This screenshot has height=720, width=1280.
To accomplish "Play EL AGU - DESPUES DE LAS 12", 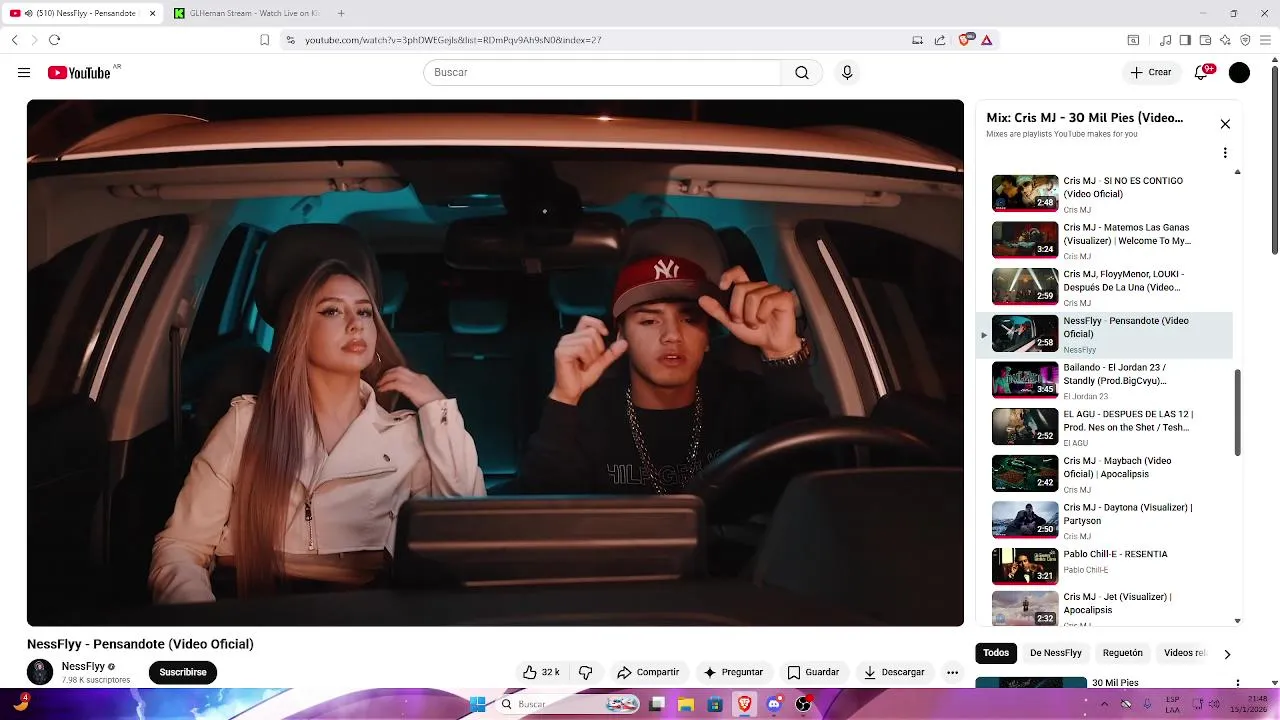I will pyautogui.click(x=1104, y=427).
